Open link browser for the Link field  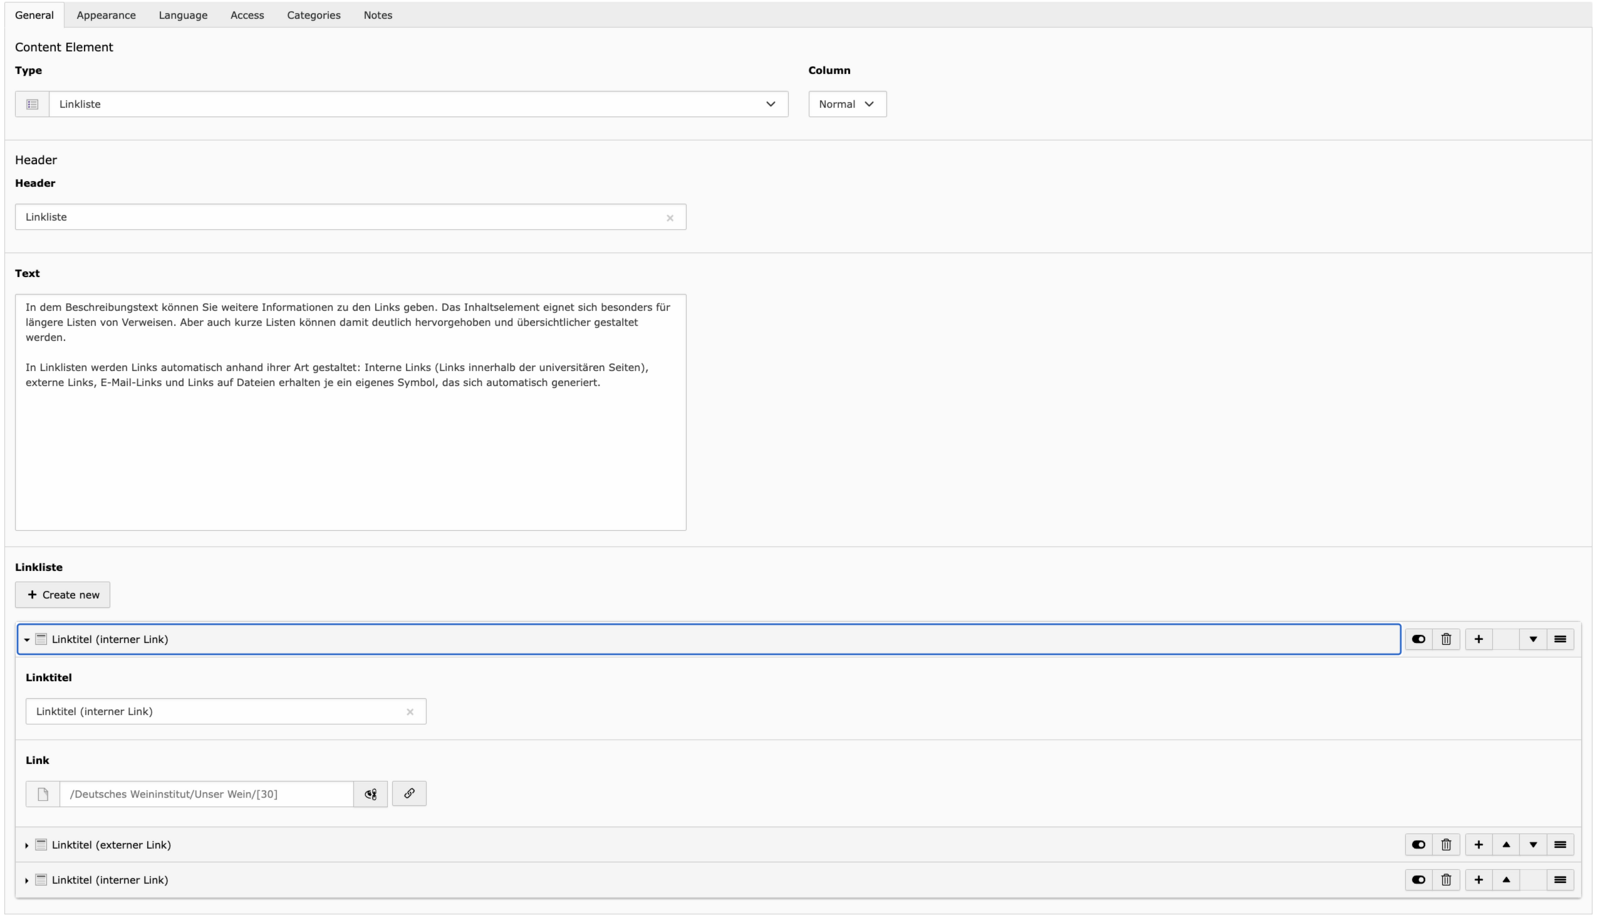(409, 794)
